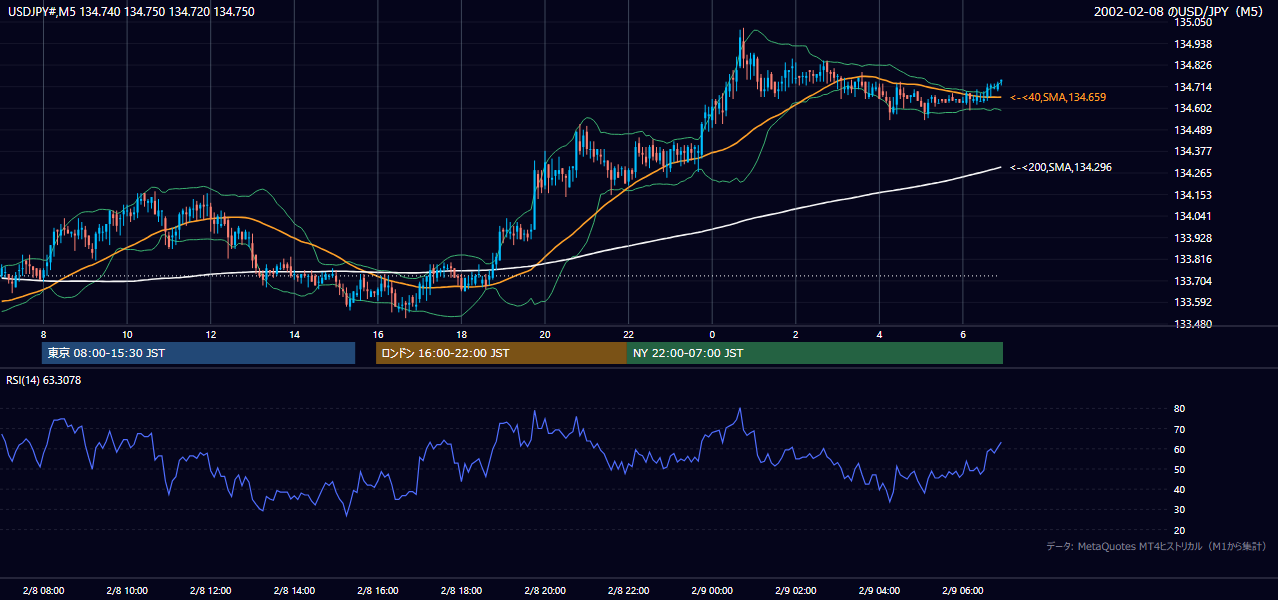
Task: Click RSI scale value 80
Action: tap(1180, 409)
